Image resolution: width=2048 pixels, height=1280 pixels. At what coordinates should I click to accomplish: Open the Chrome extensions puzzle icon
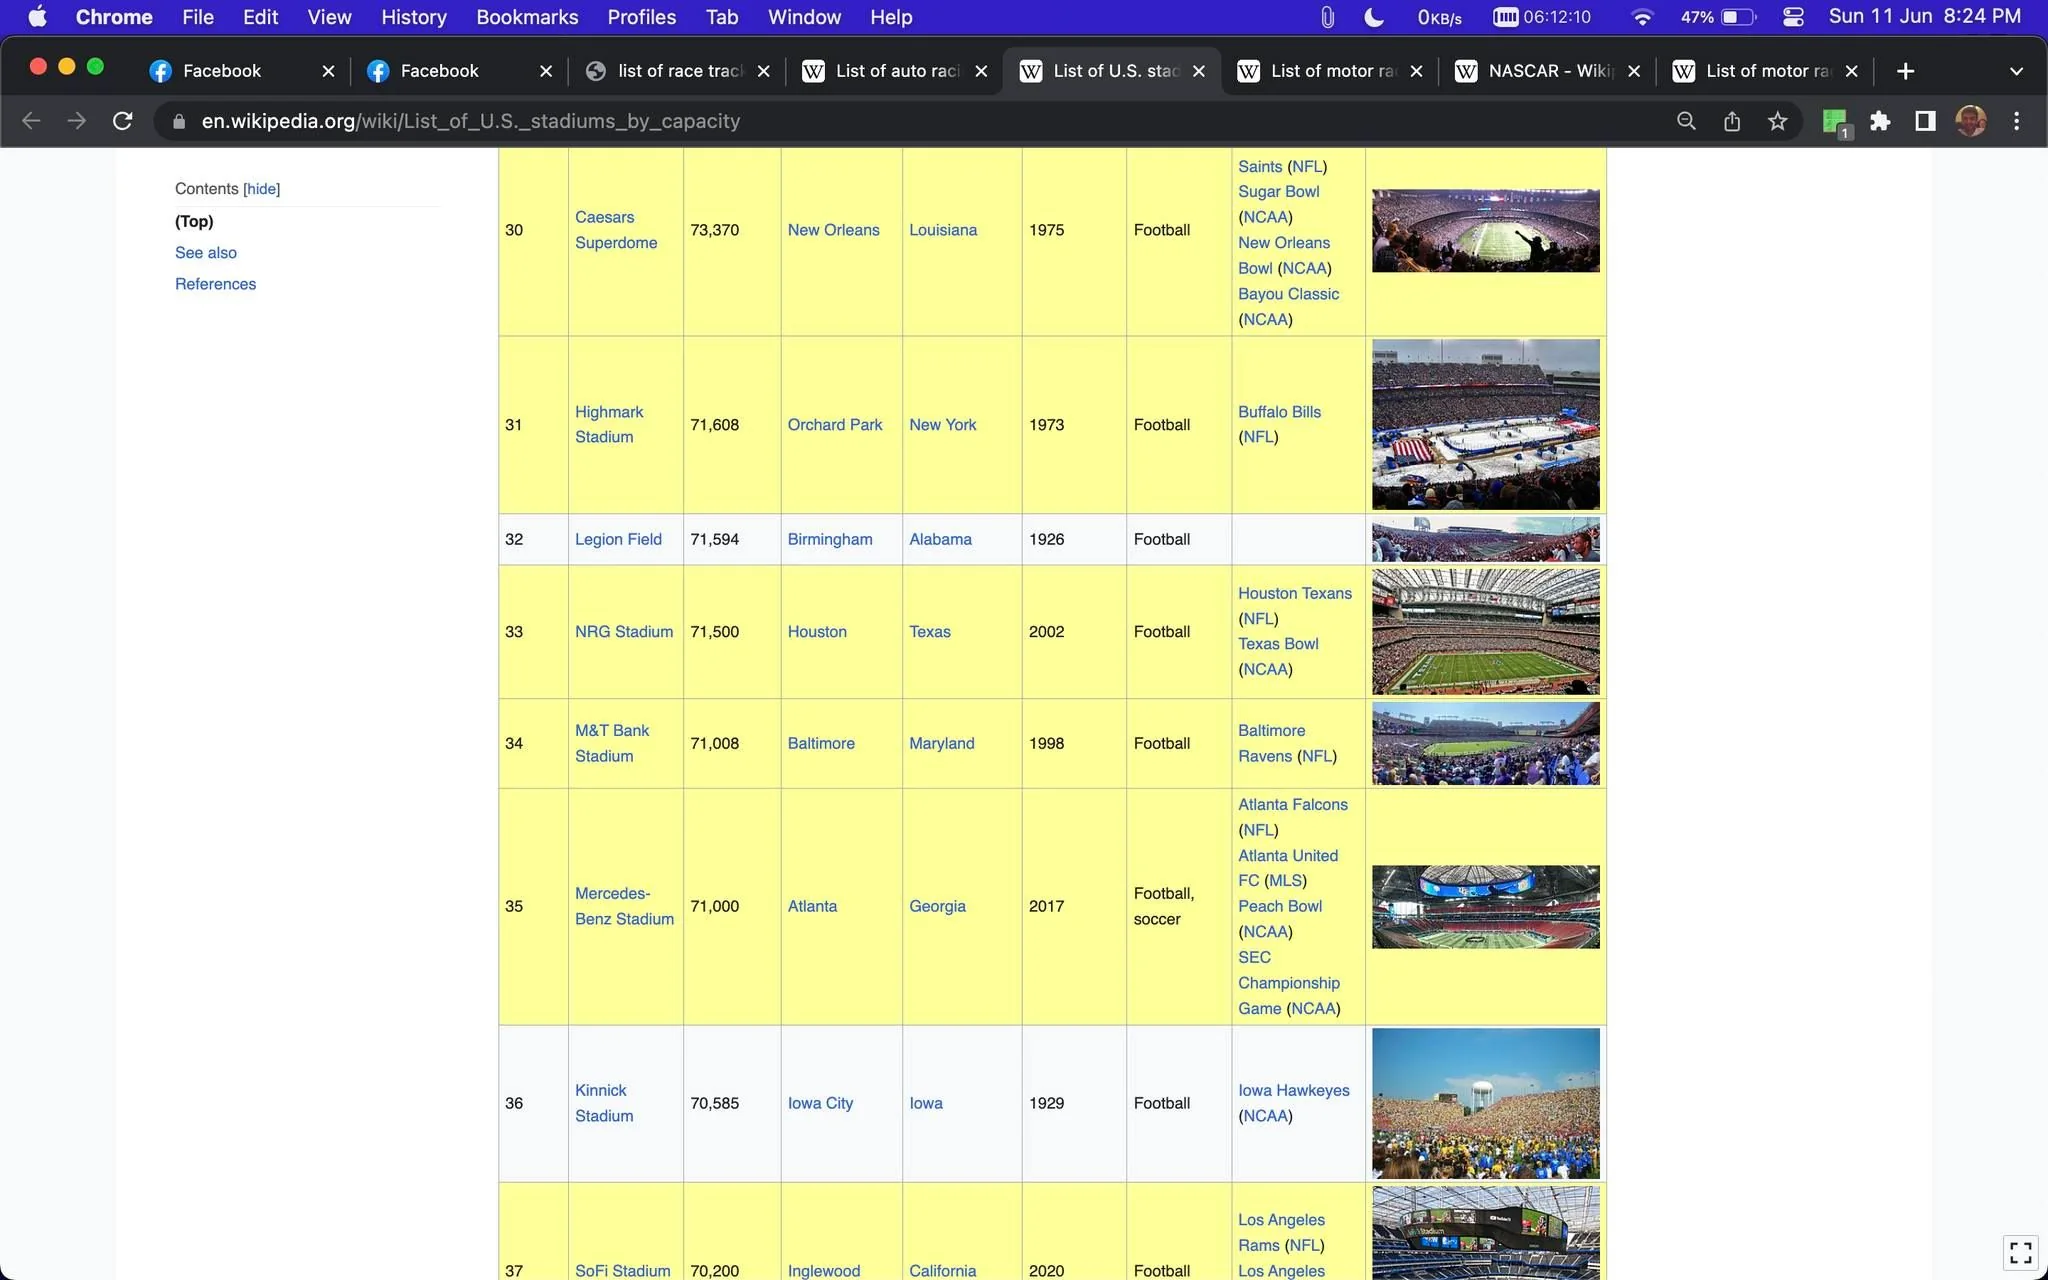tap(1880, 121)
